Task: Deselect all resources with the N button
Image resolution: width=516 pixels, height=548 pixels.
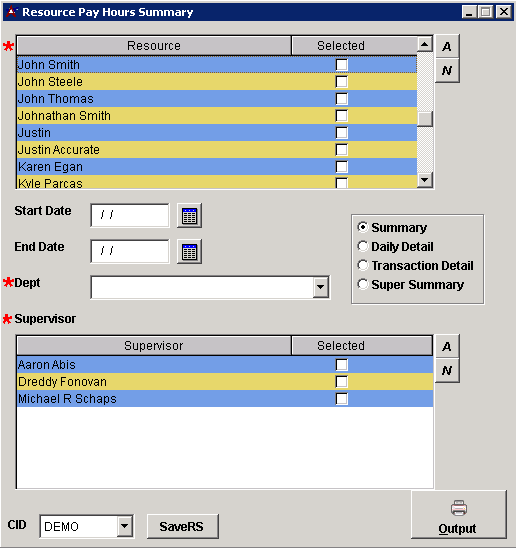Action: coord(447,71)
